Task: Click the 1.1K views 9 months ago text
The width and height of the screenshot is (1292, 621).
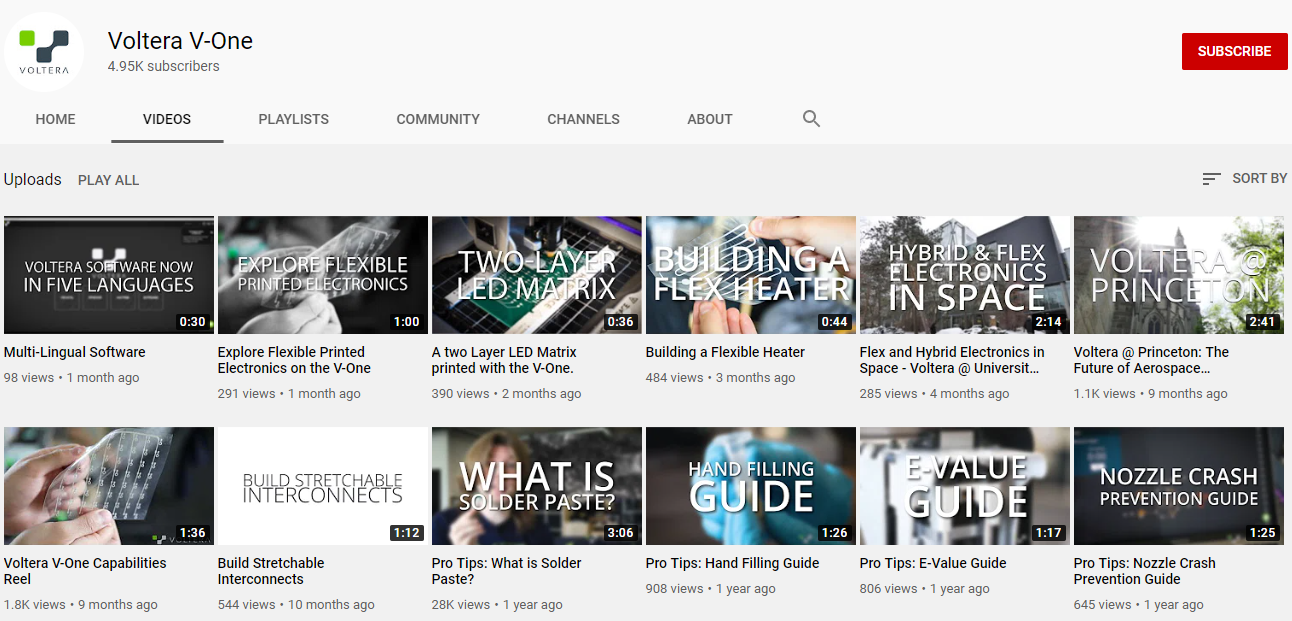Action: [1150, 393]
